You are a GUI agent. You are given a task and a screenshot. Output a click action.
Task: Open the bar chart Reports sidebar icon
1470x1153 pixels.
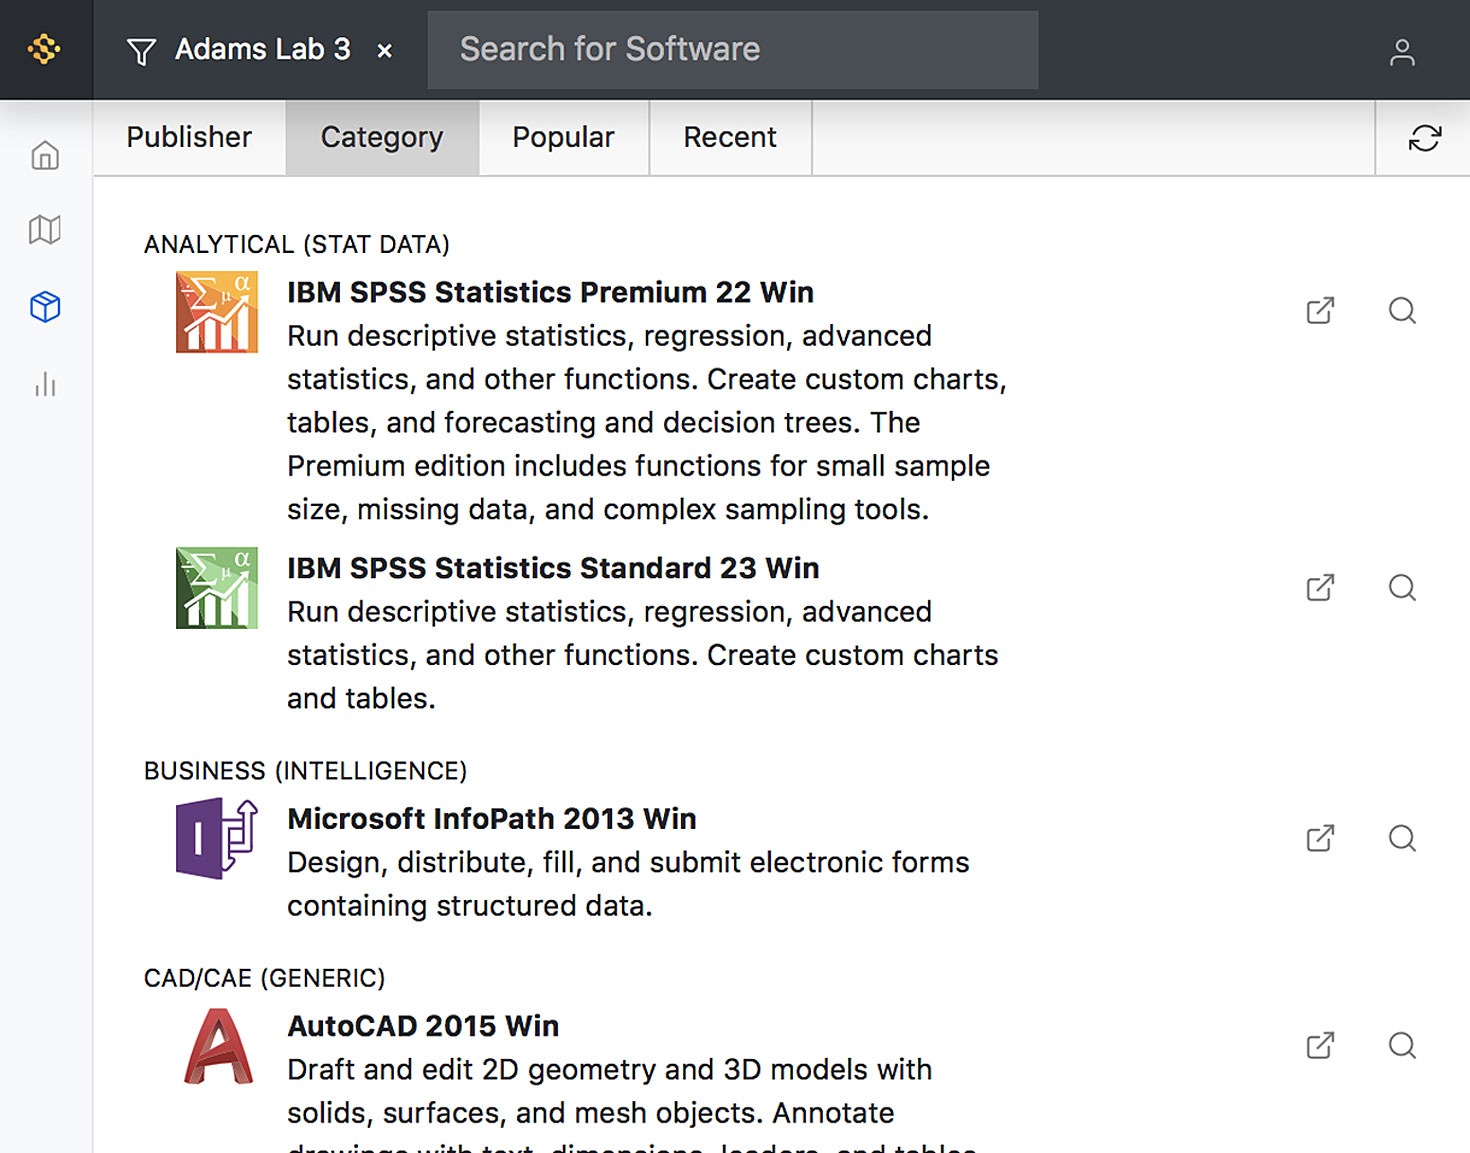45,385
